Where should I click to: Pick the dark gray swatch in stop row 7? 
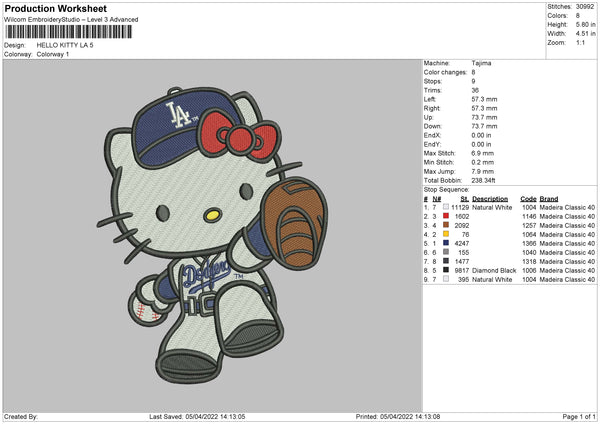446,261
